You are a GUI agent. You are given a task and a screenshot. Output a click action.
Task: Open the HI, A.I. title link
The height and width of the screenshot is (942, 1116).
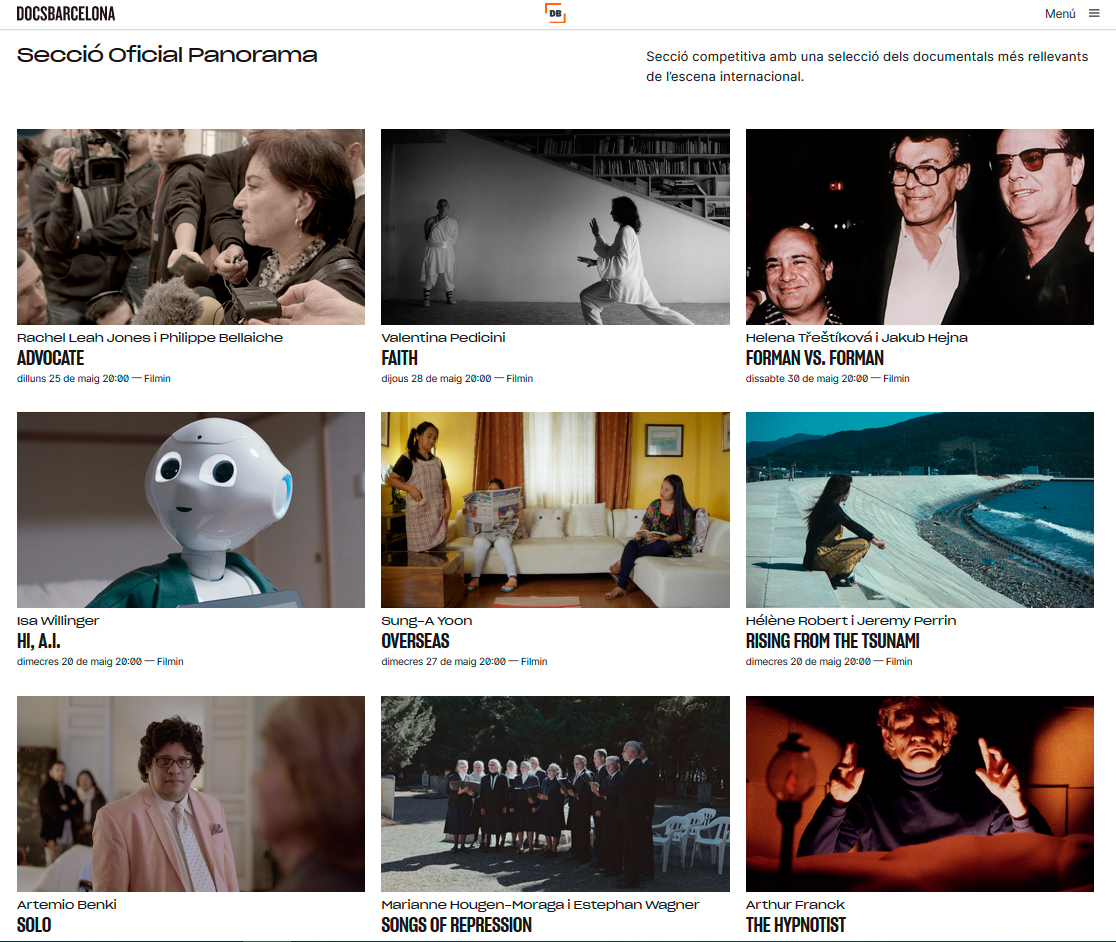[39, 641]
